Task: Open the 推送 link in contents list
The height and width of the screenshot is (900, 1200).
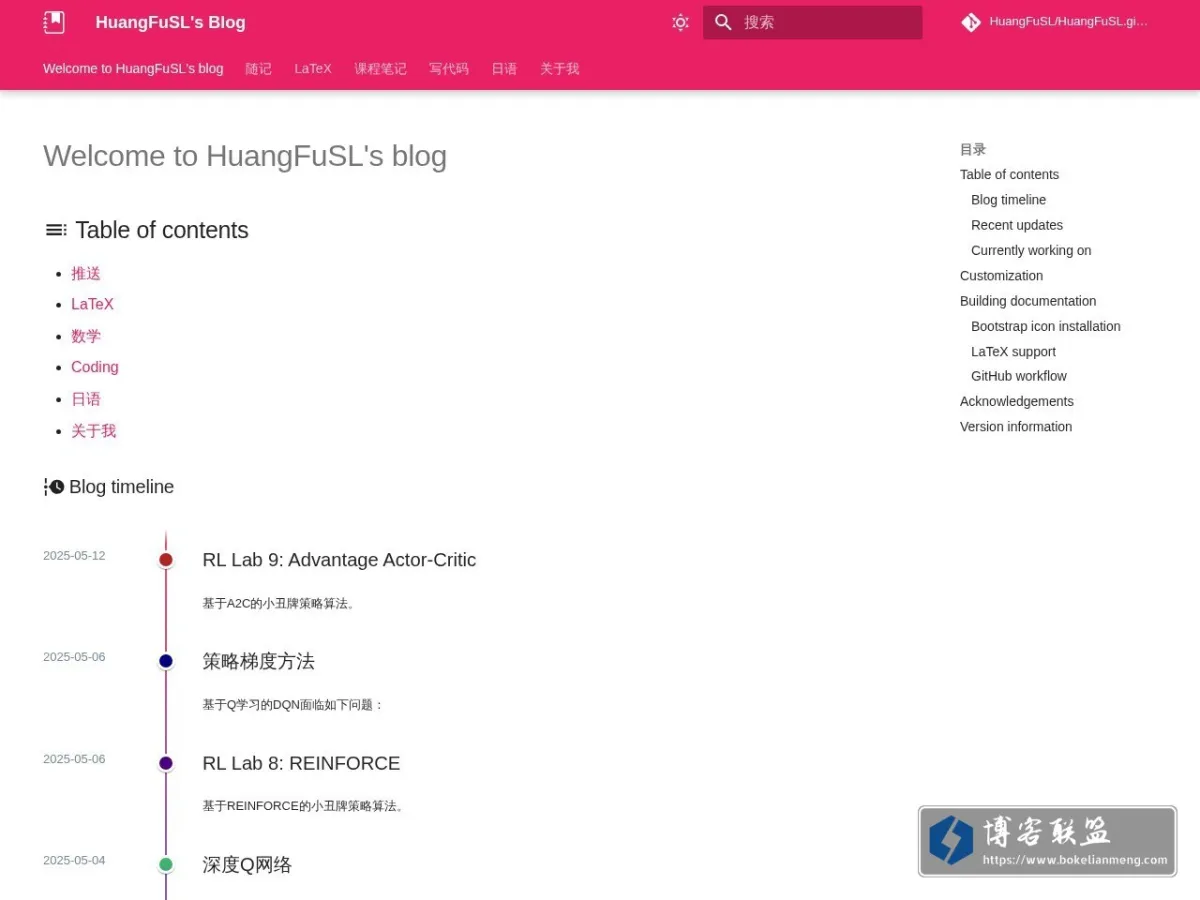Action: click(86, 273)
